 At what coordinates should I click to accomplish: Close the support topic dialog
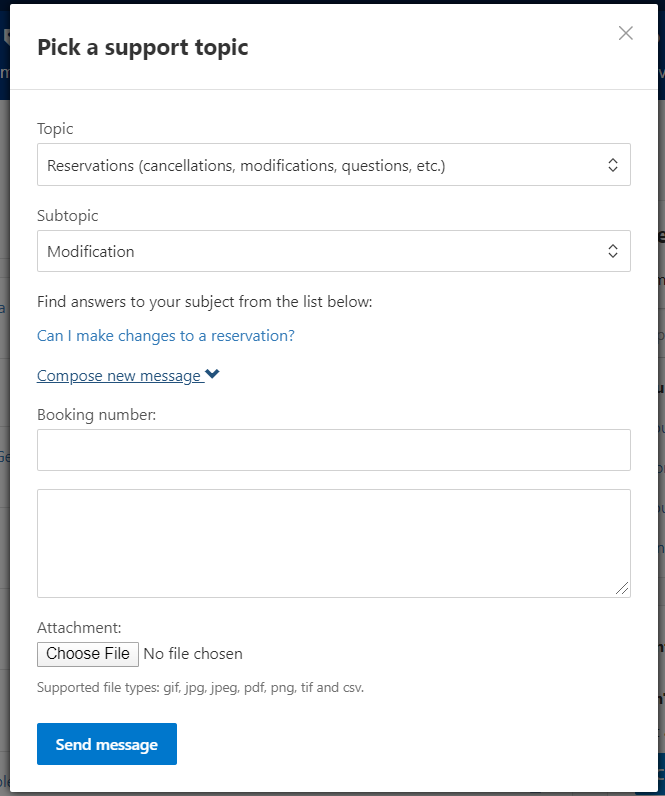point(626,33)
